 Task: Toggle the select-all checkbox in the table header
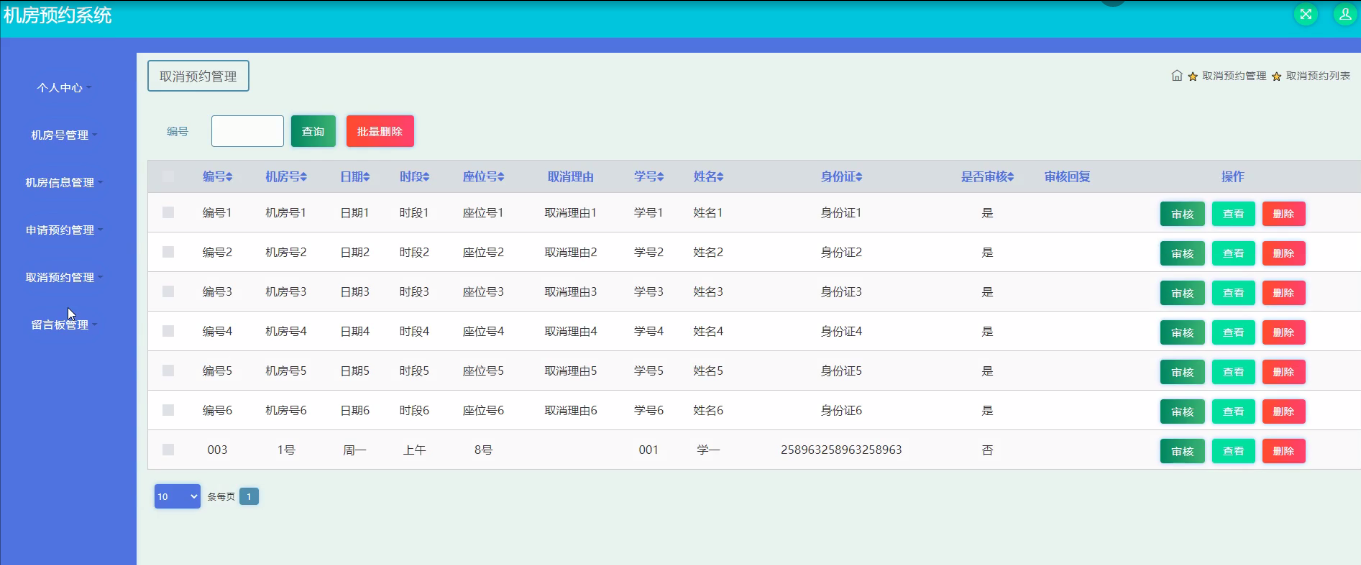(168, 177)
